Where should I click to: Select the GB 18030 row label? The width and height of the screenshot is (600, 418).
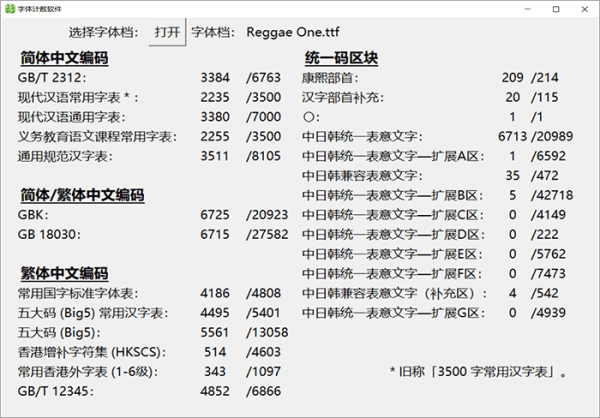tap(49, 234)
